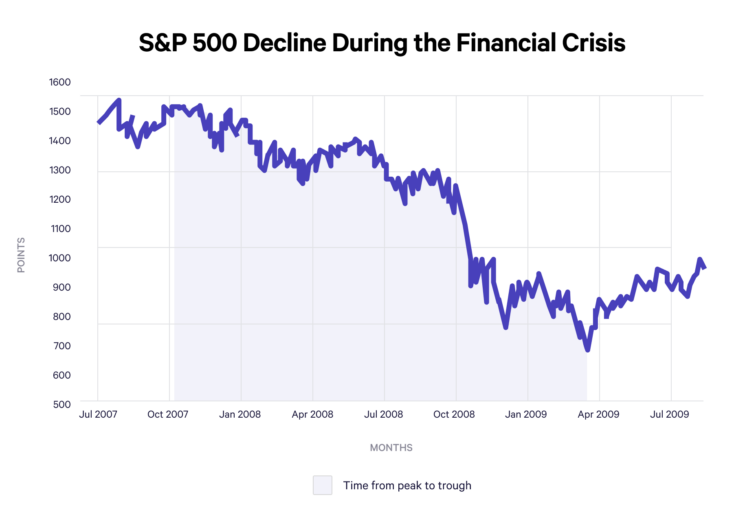Click the "POINTS" y-axis title

click(22, 254)
